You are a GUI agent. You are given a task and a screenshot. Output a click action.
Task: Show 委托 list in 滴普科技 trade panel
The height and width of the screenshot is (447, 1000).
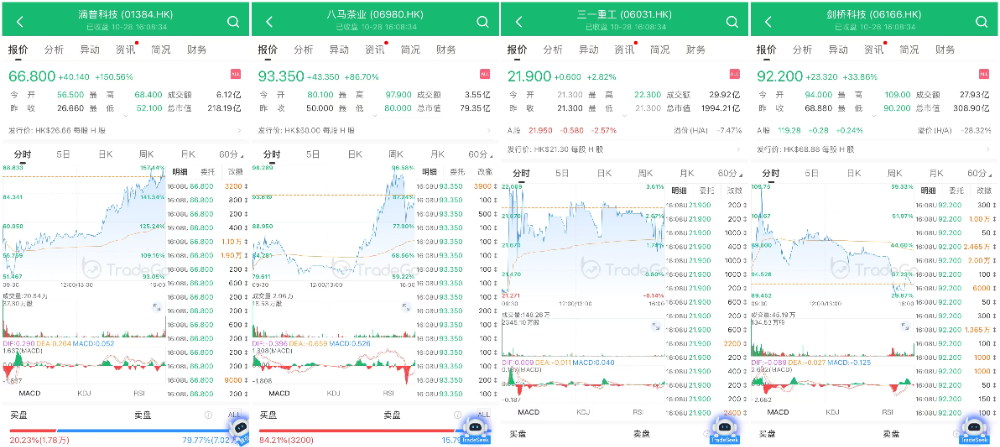(x=208, y=172)
